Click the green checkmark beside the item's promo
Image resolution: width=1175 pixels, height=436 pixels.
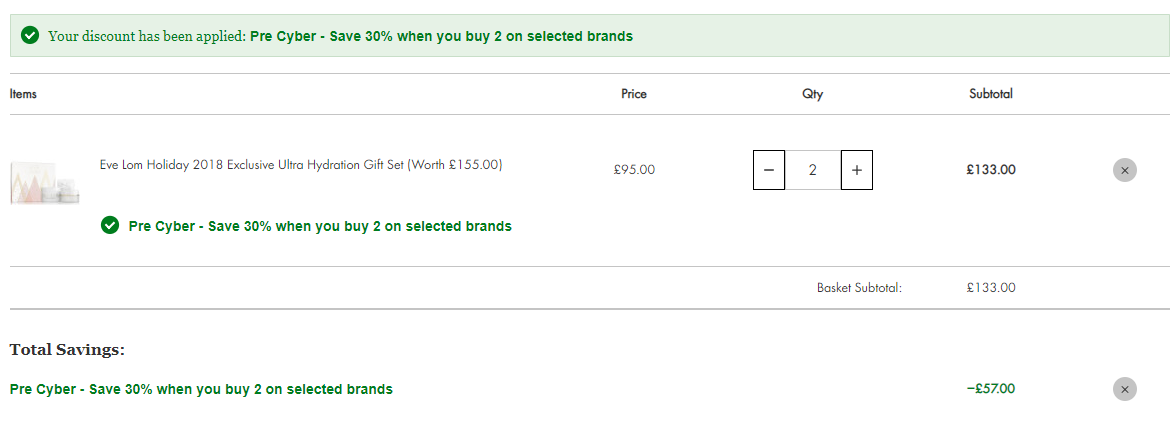pos(109,225)
